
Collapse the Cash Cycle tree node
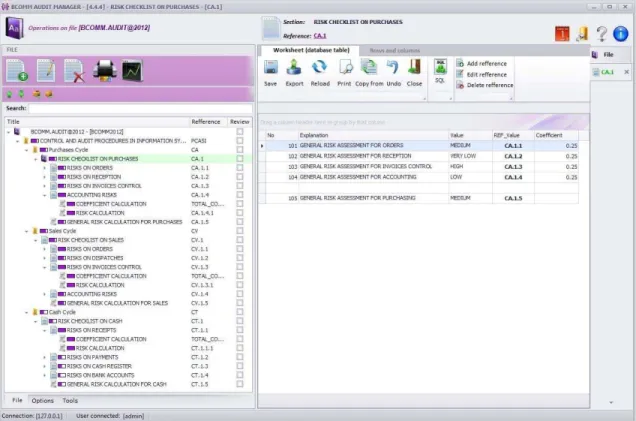[27, 312]
